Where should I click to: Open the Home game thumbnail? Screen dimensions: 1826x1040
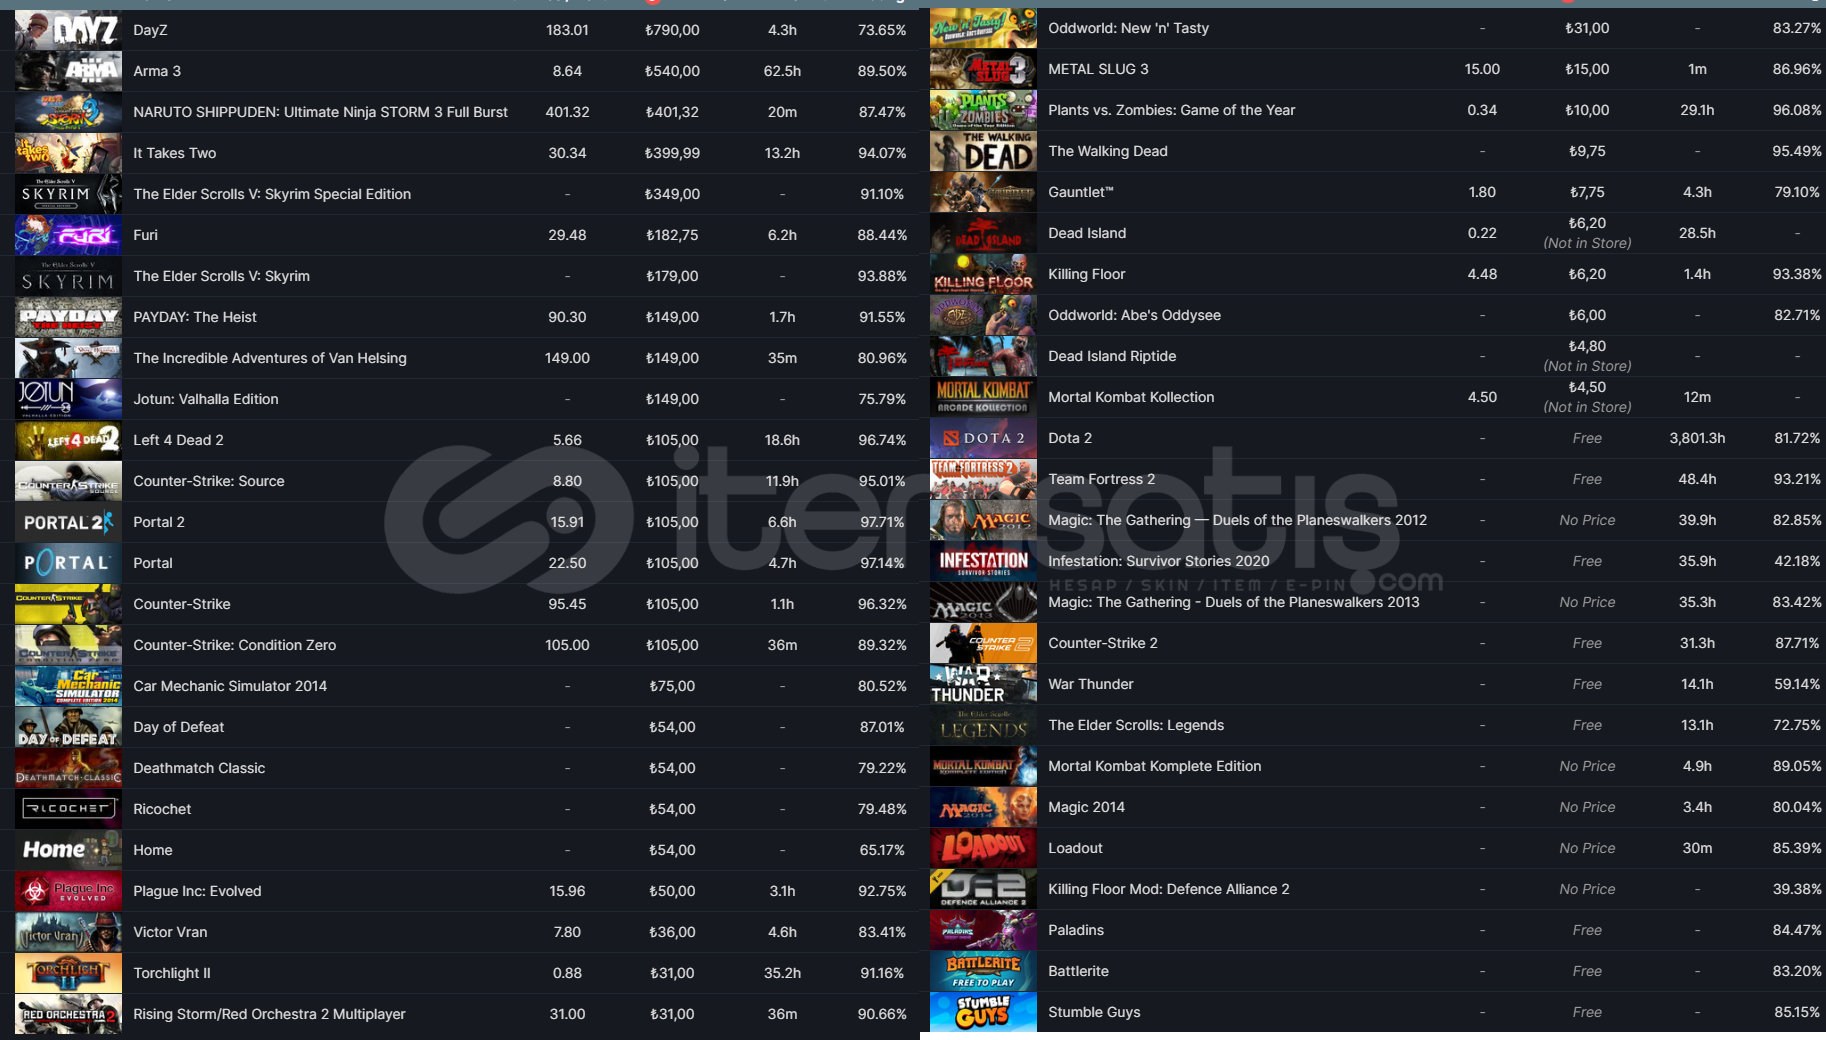point(68,850)
